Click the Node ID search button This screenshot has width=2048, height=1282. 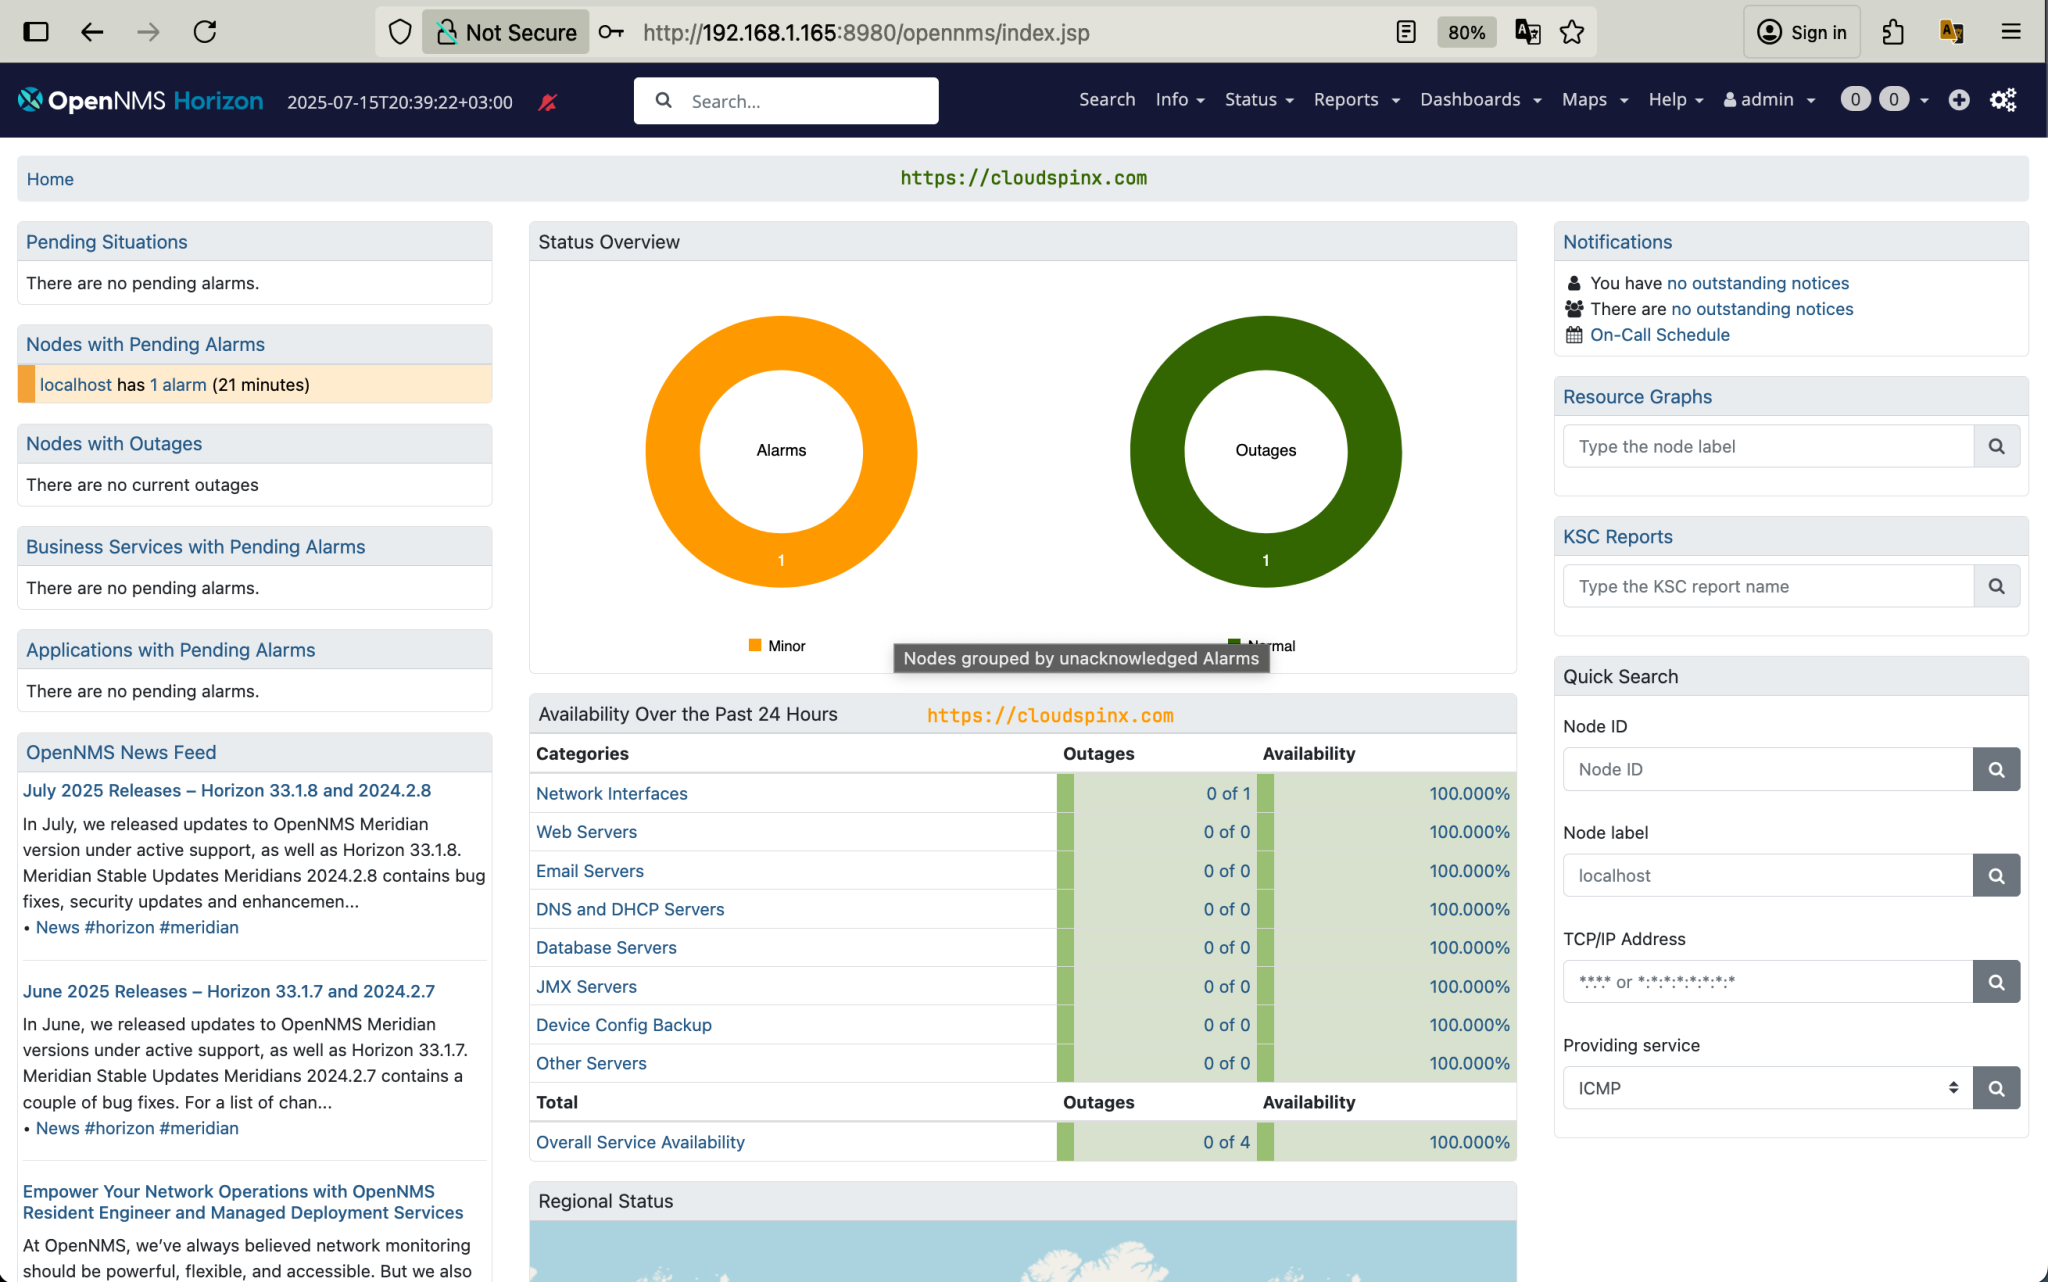pos(1996,770)
